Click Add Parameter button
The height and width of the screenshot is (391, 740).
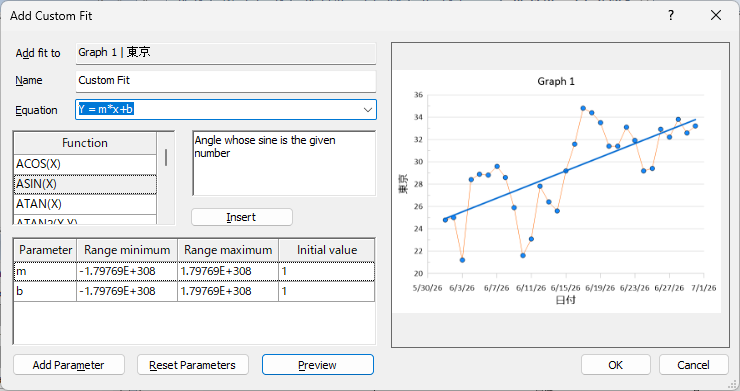(69, 365)
